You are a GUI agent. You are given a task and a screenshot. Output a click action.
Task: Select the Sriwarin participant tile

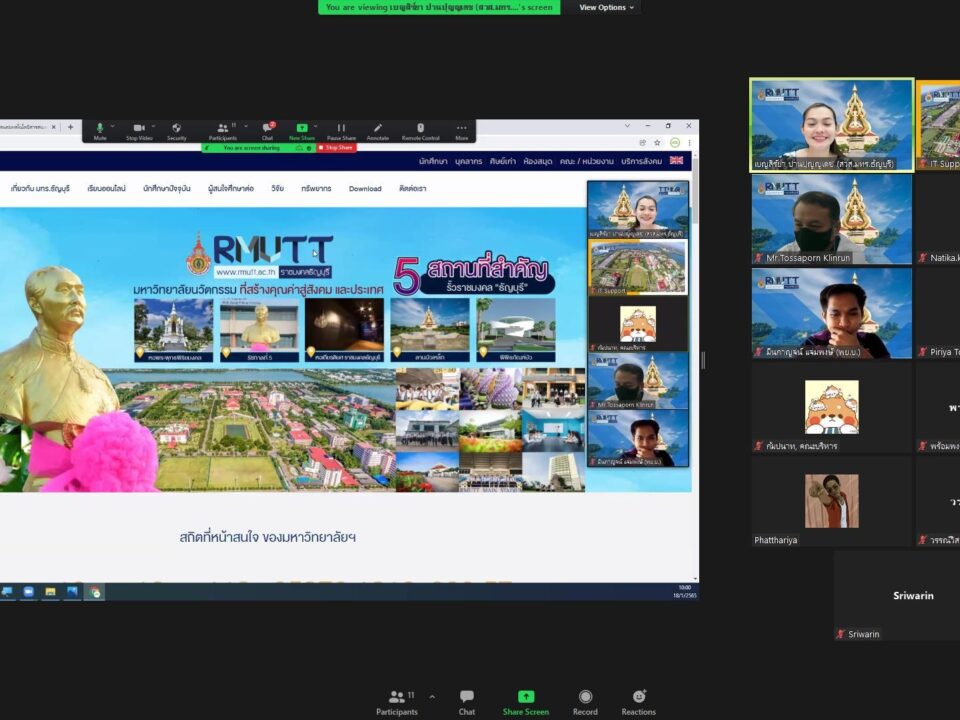[x=897, y=595]
